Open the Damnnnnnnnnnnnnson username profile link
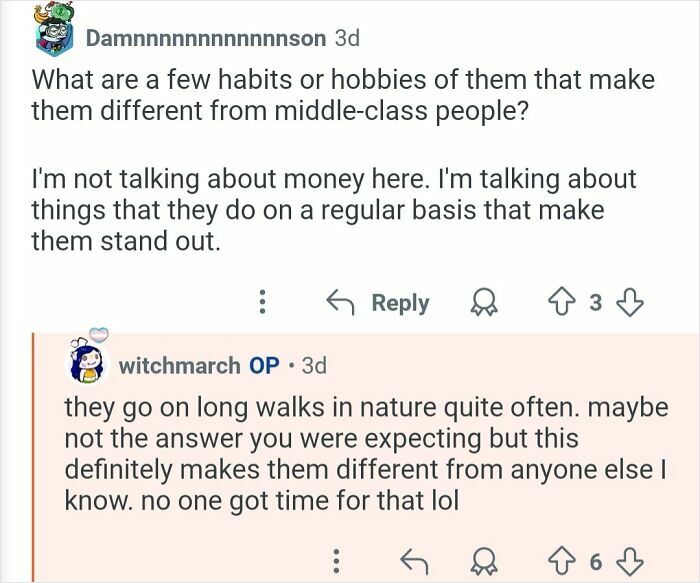 tap(206, 38)
